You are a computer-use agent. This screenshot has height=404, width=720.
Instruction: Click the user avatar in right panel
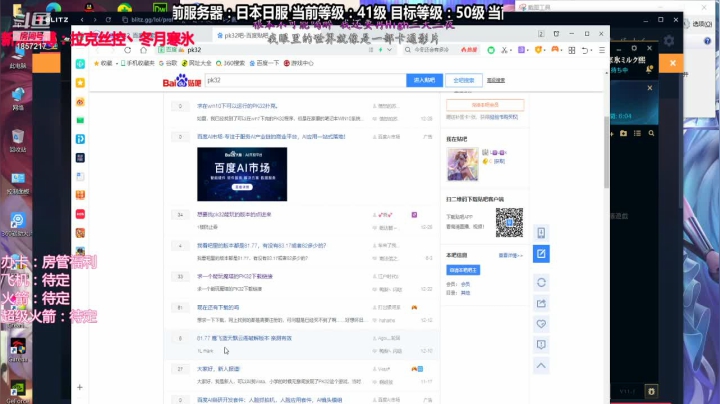tap(462, 165)
